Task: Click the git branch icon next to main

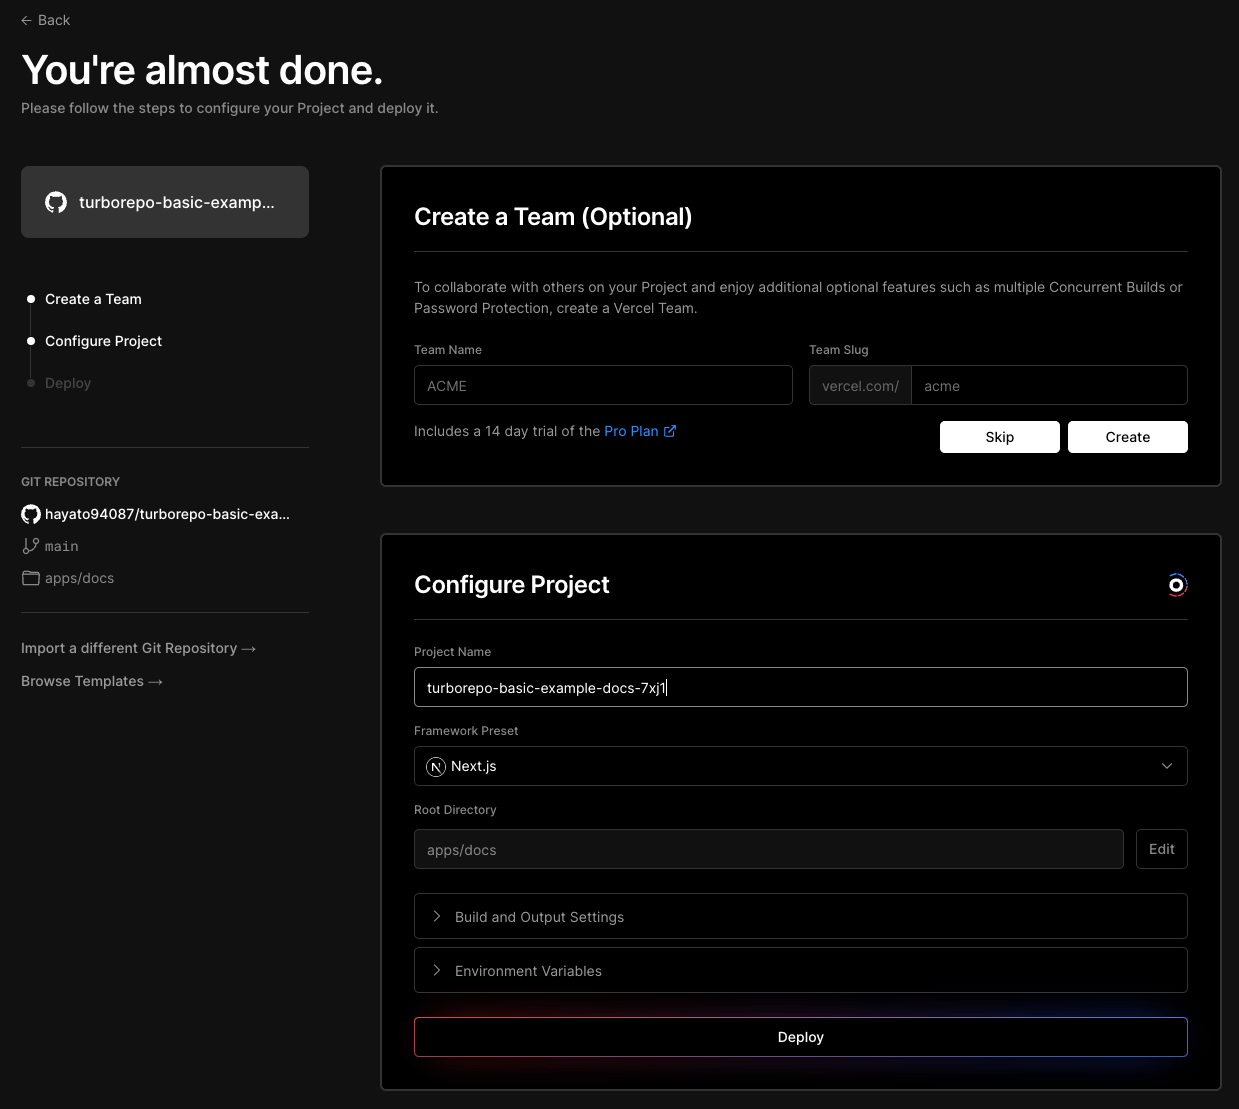Action: [31, 546]
